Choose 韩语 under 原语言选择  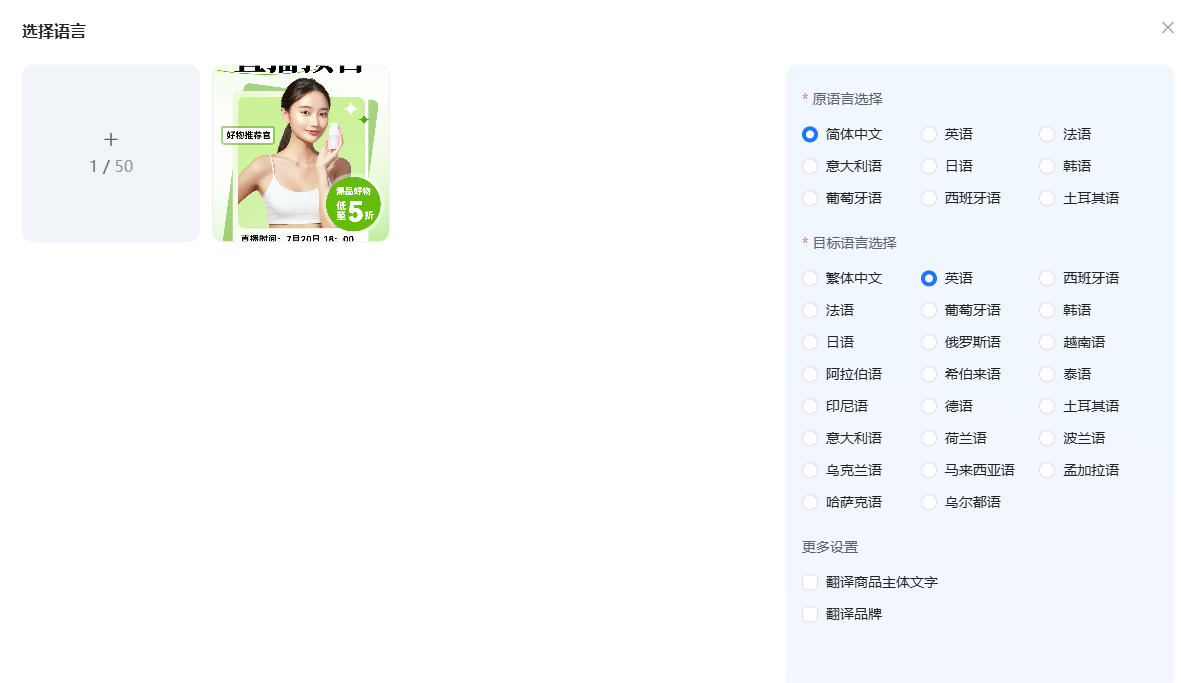click(x=1047, y=166)
